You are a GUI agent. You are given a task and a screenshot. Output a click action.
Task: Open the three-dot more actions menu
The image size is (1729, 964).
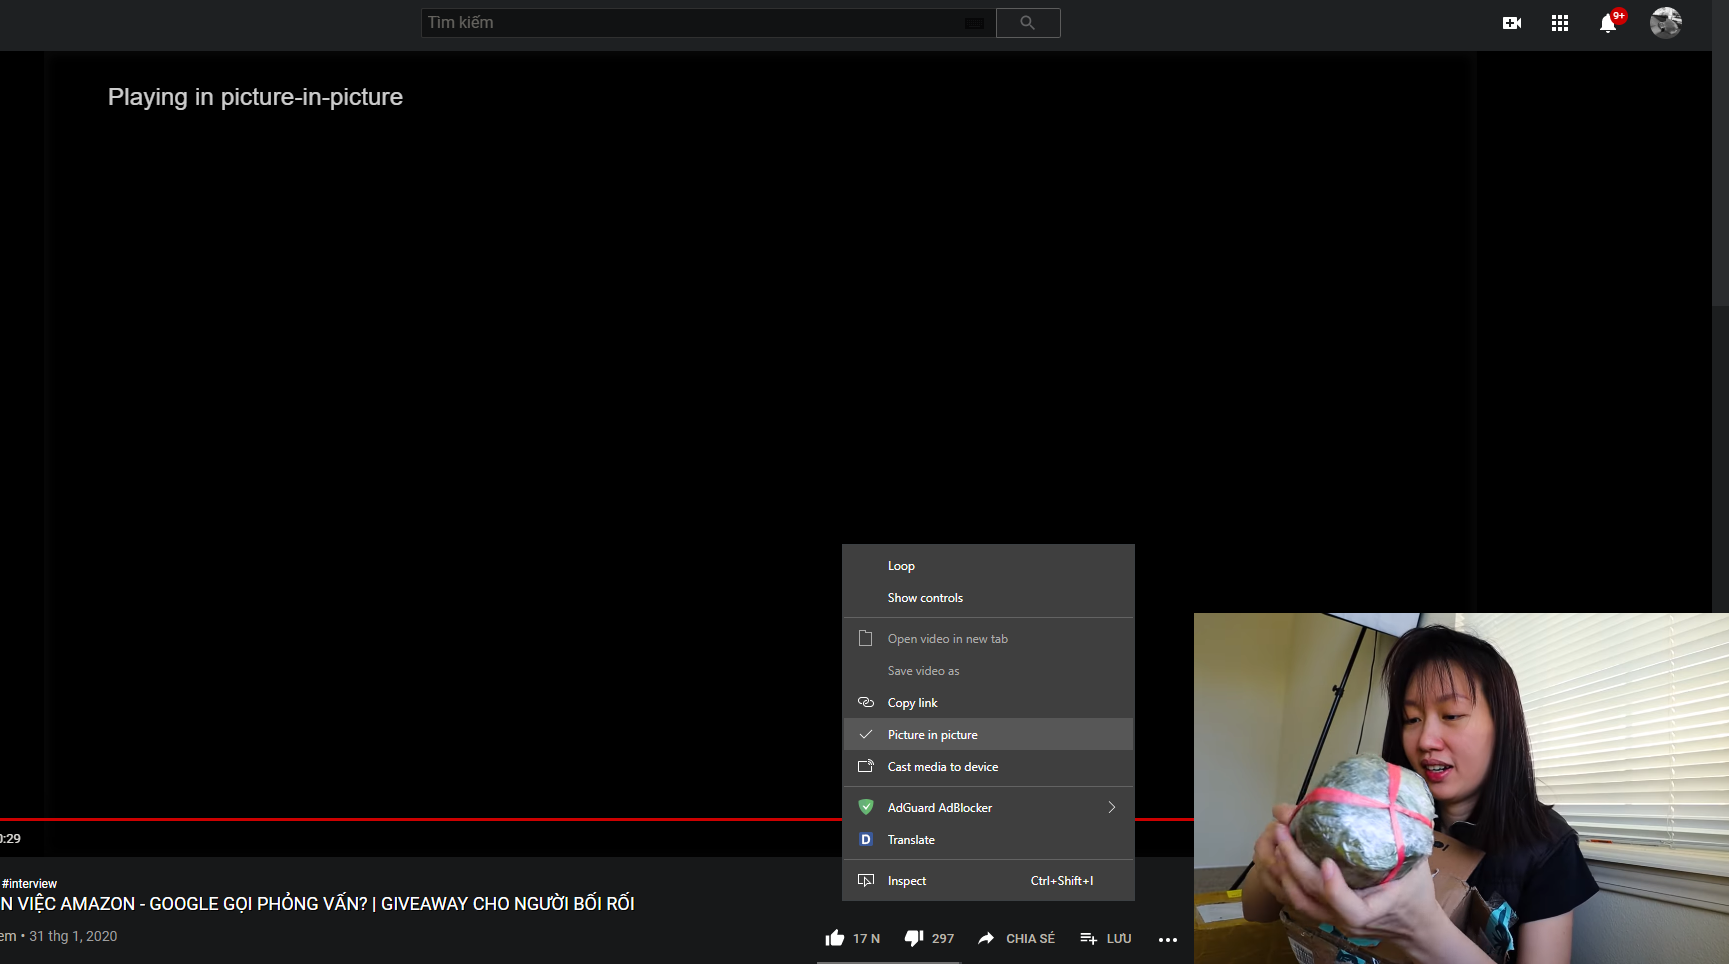pos(1167,939)
